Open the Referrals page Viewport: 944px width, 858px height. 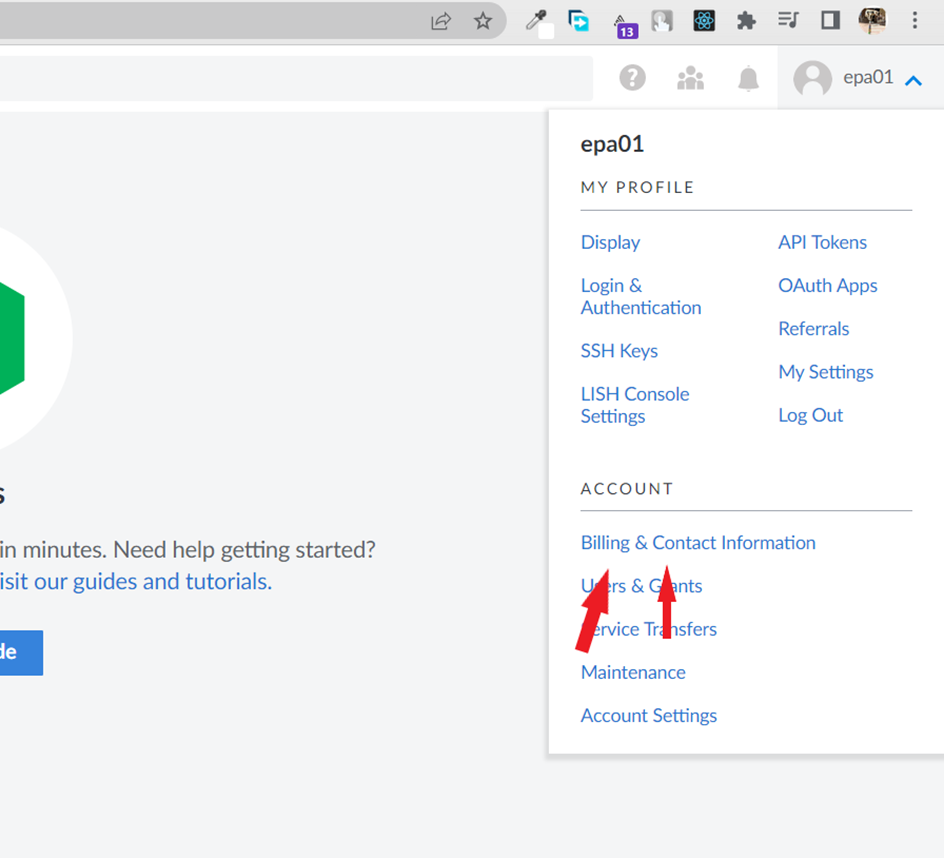[x=813, y=329]
